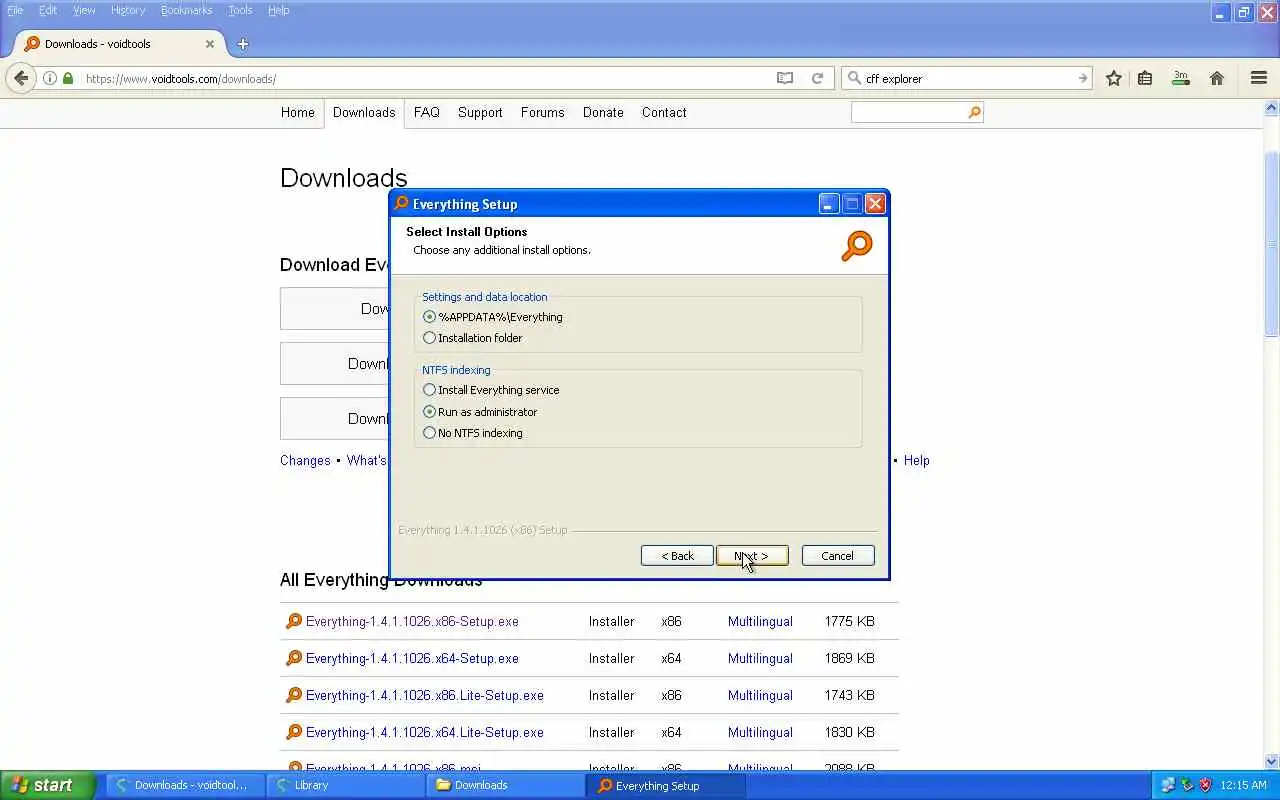This screenshot has width=1280, height=800.
Task: Switch to Downloads folder taskbar button
Action: pos(504,785)
